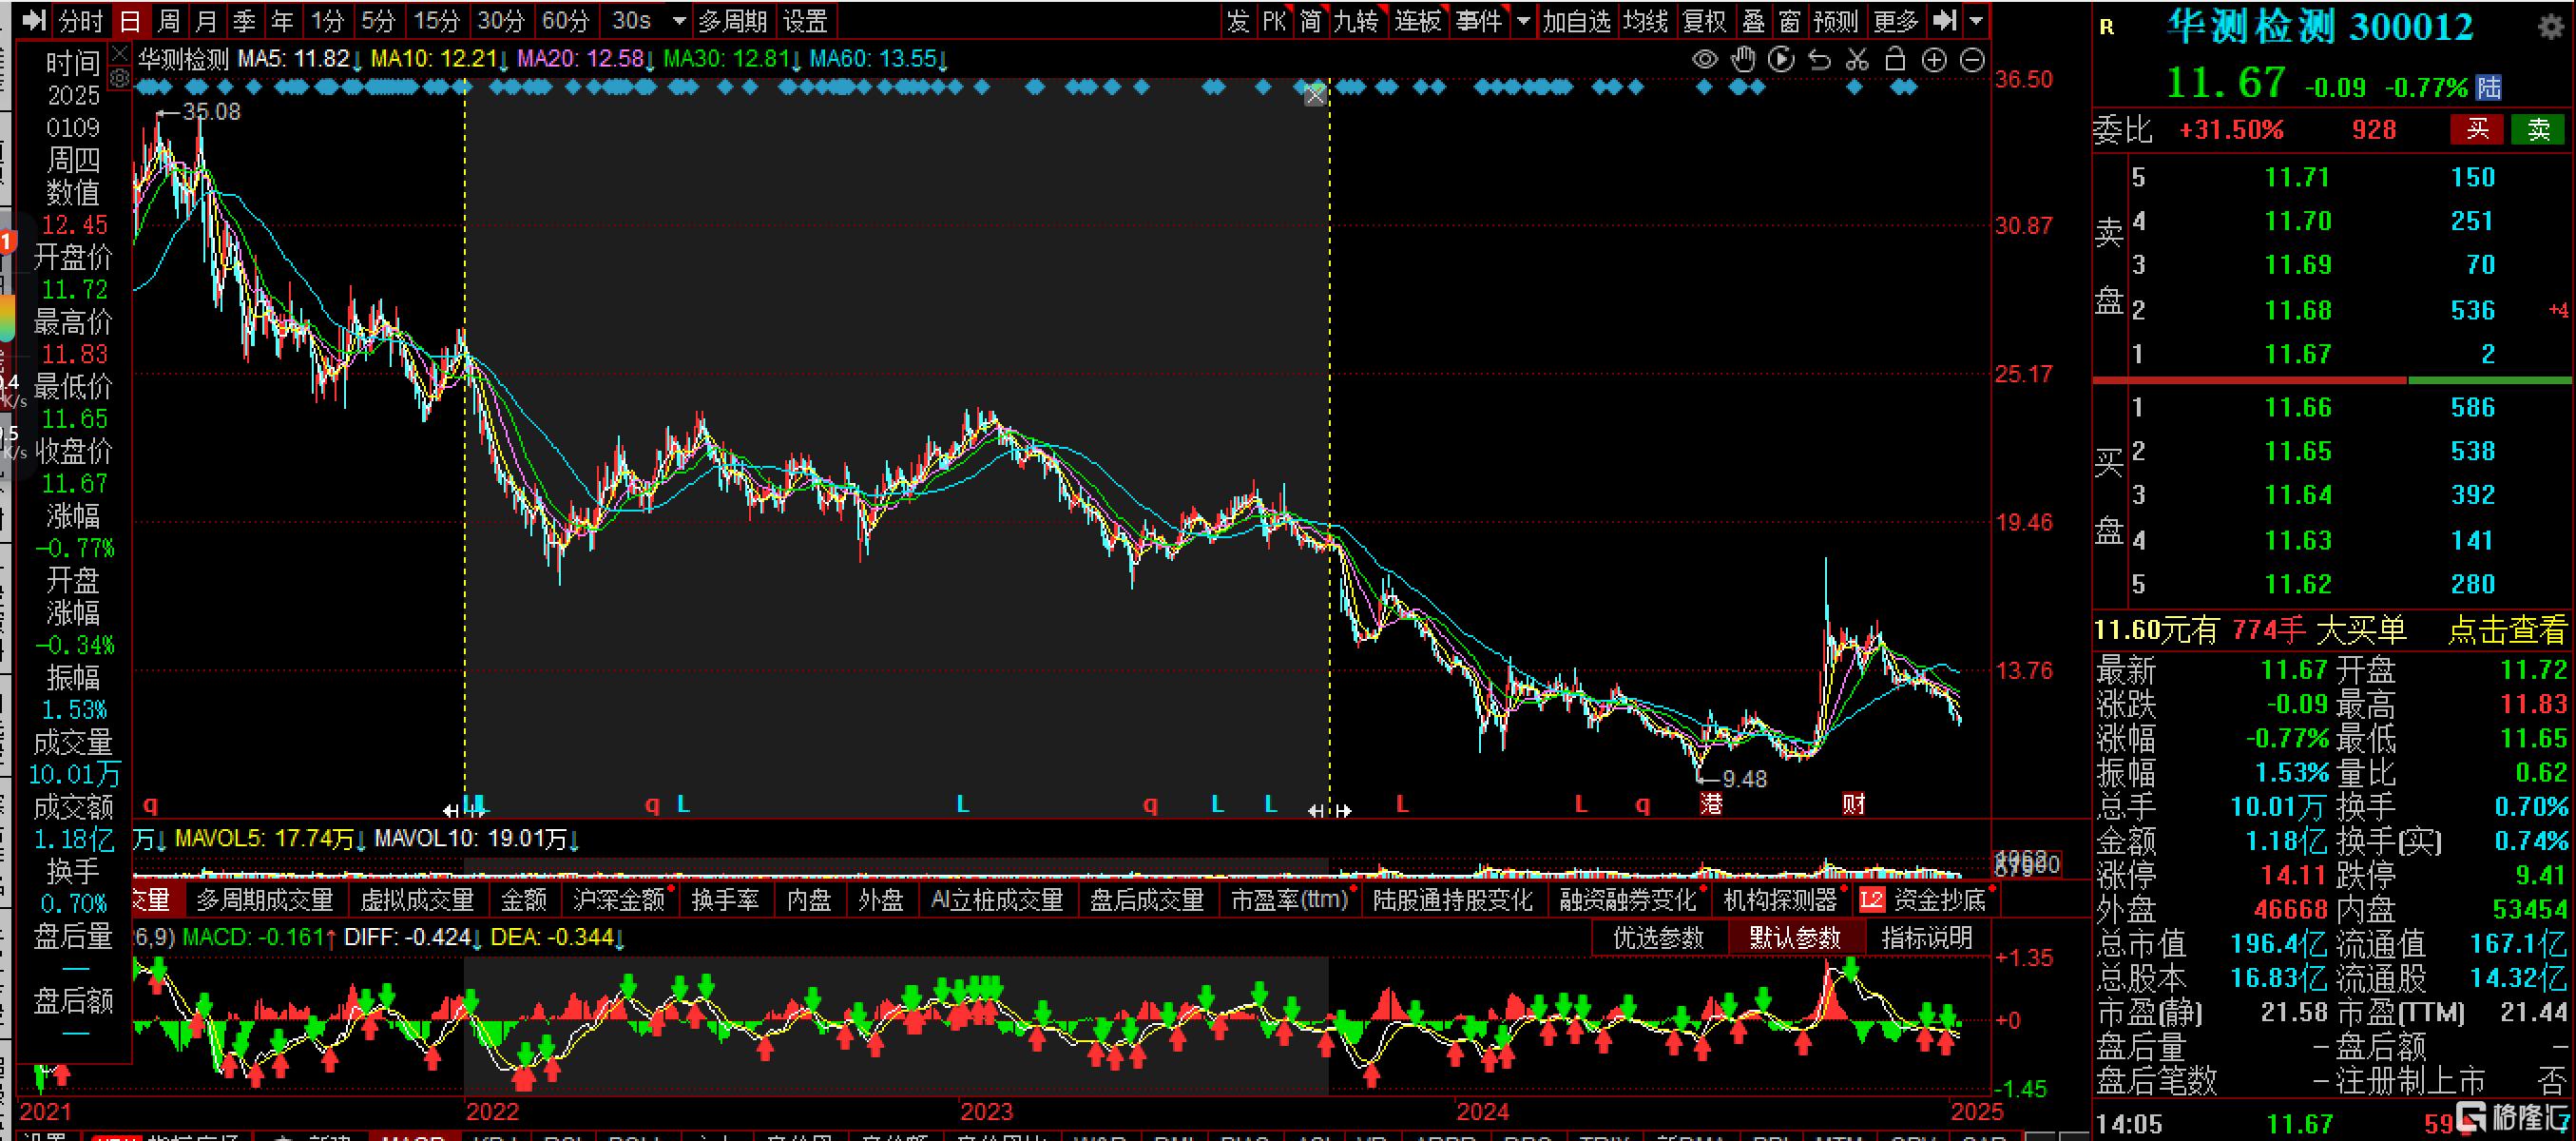Click the 港 event marker on chart
The height and width of the screenshot is (1141, 2576).
(x=1711, y=803)
